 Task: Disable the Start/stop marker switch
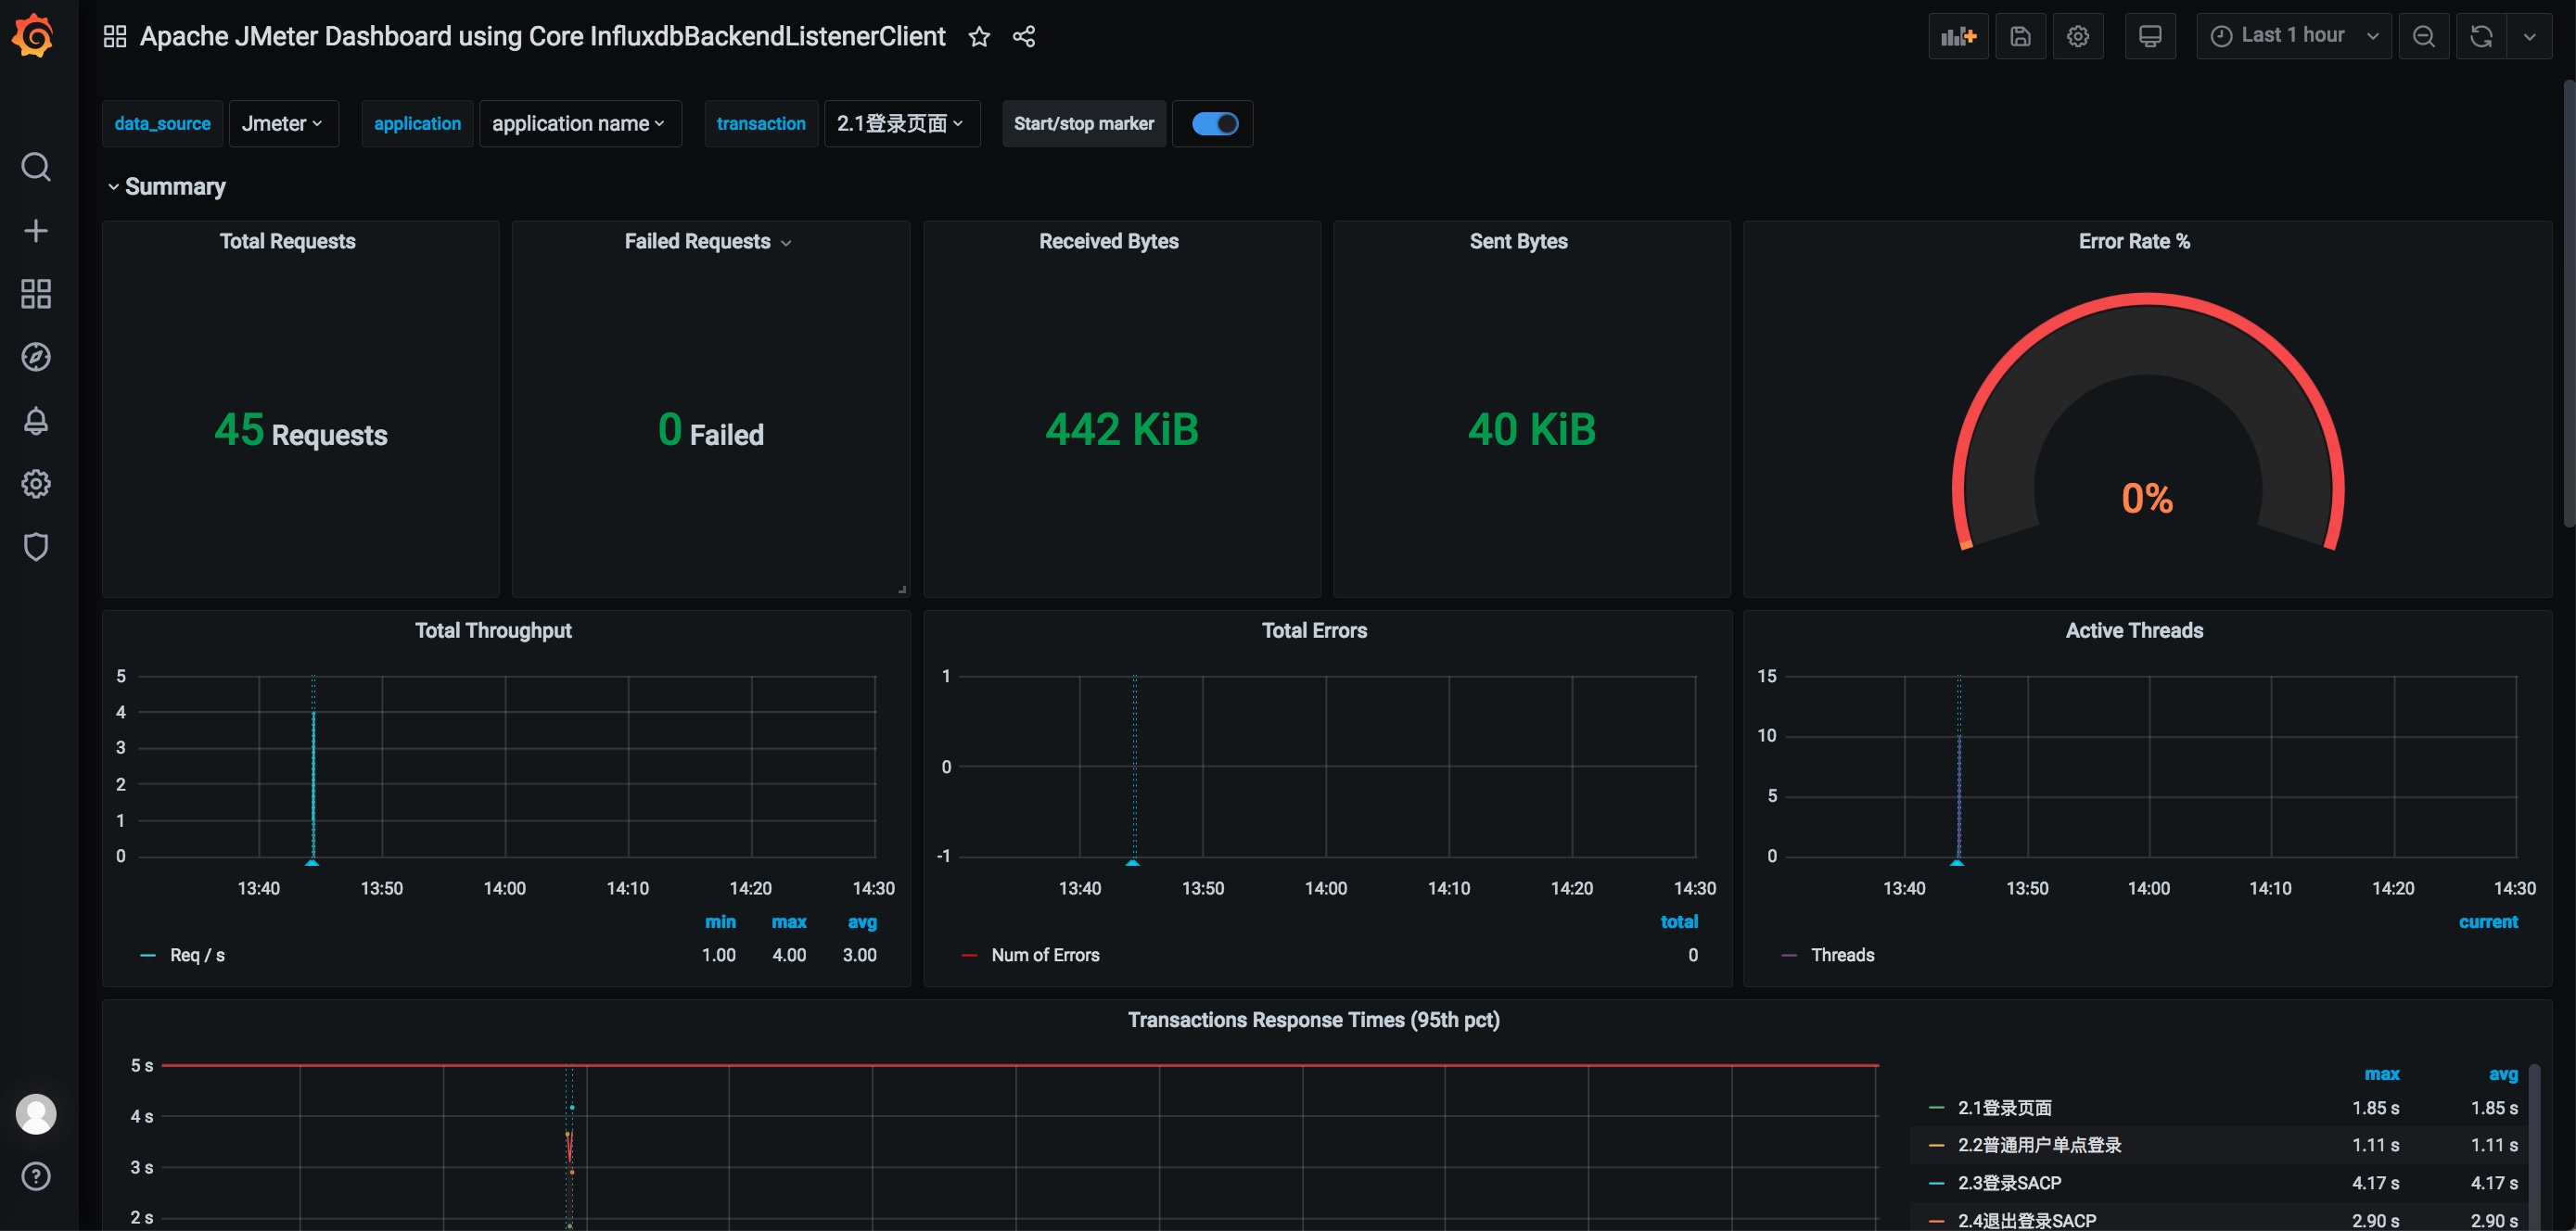1214,124
